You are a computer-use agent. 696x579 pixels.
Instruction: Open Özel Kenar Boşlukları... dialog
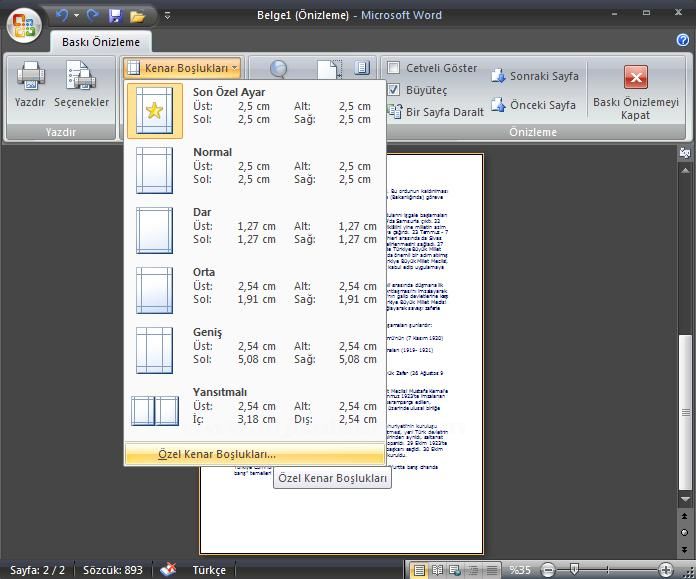point(255,454)
